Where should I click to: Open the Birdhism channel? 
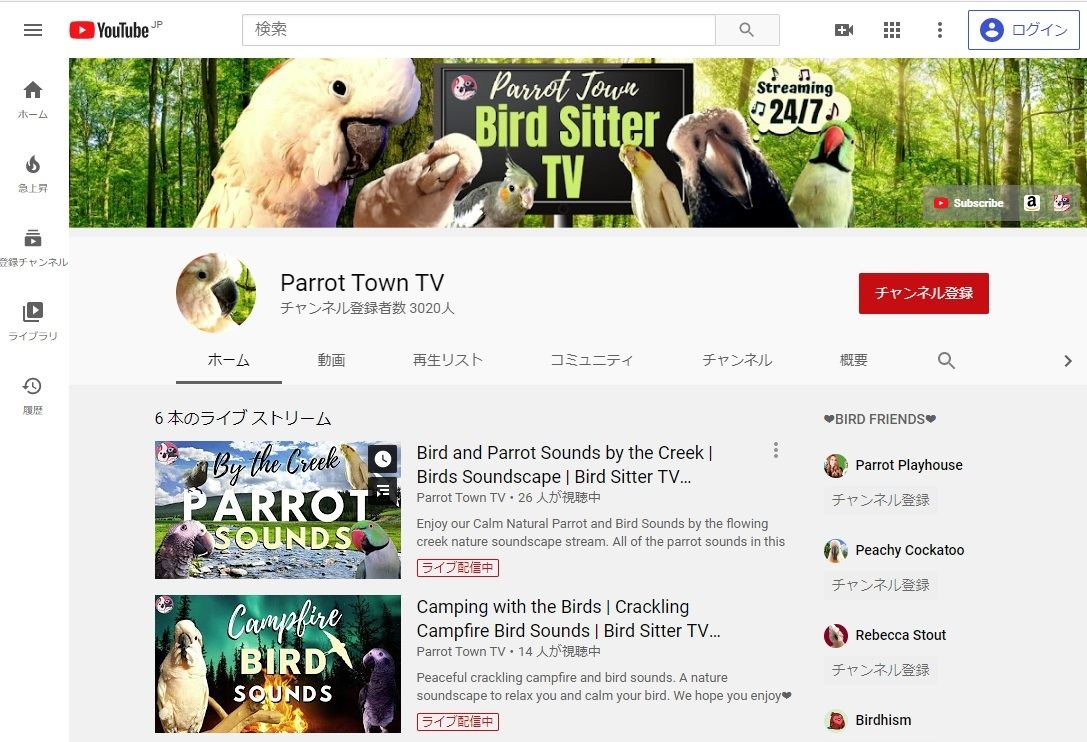click(x=883, y=721)
